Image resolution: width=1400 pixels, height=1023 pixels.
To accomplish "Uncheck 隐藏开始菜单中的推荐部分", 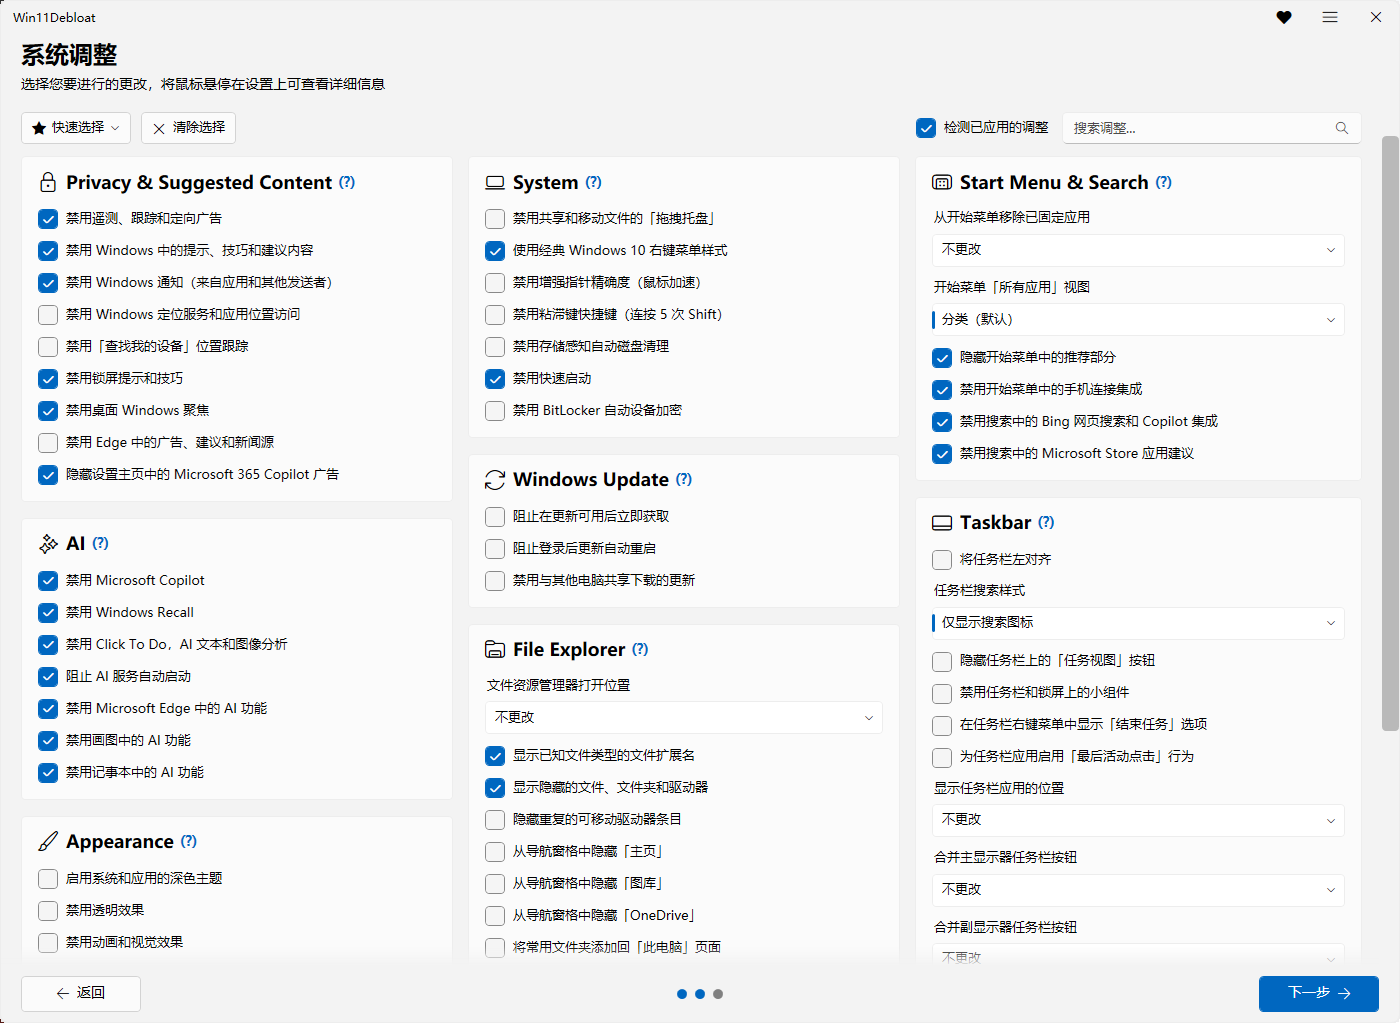I will [942, 358].
